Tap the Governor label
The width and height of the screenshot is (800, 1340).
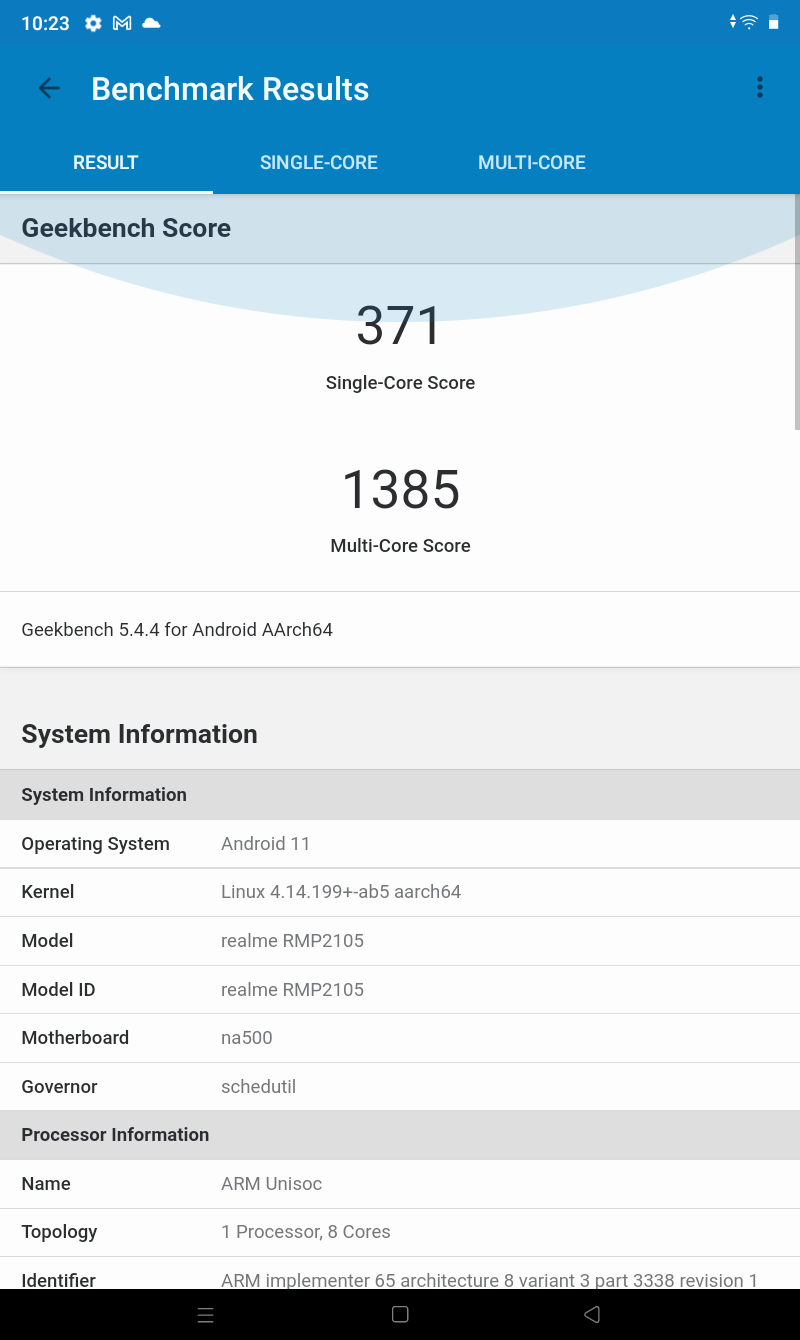(60, 1087)
